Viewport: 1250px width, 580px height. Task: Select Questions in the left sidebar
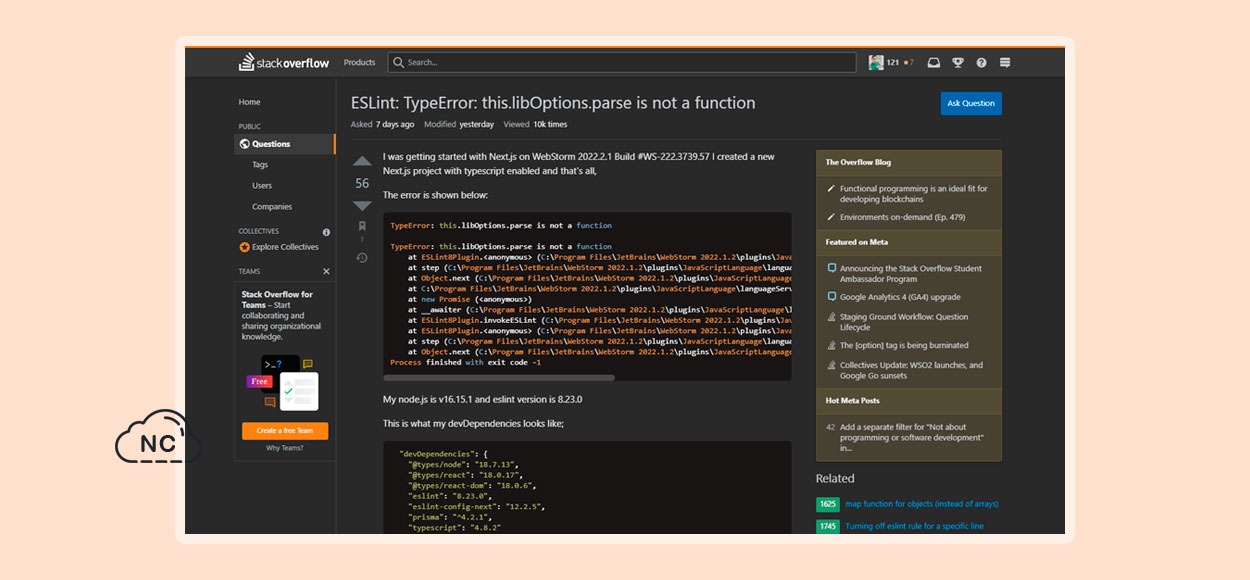click(x=285, y=144)
